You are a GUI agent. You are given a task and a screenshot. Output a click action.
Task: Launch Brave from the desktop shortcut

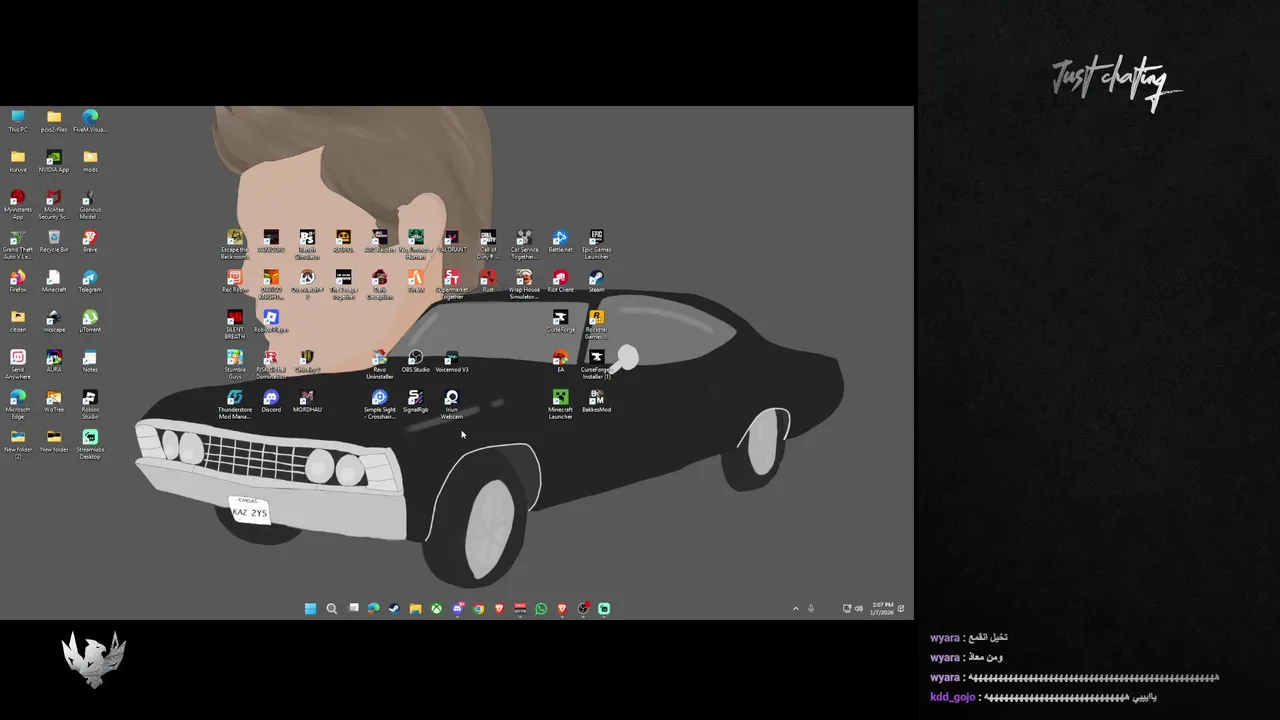point(90,241)
